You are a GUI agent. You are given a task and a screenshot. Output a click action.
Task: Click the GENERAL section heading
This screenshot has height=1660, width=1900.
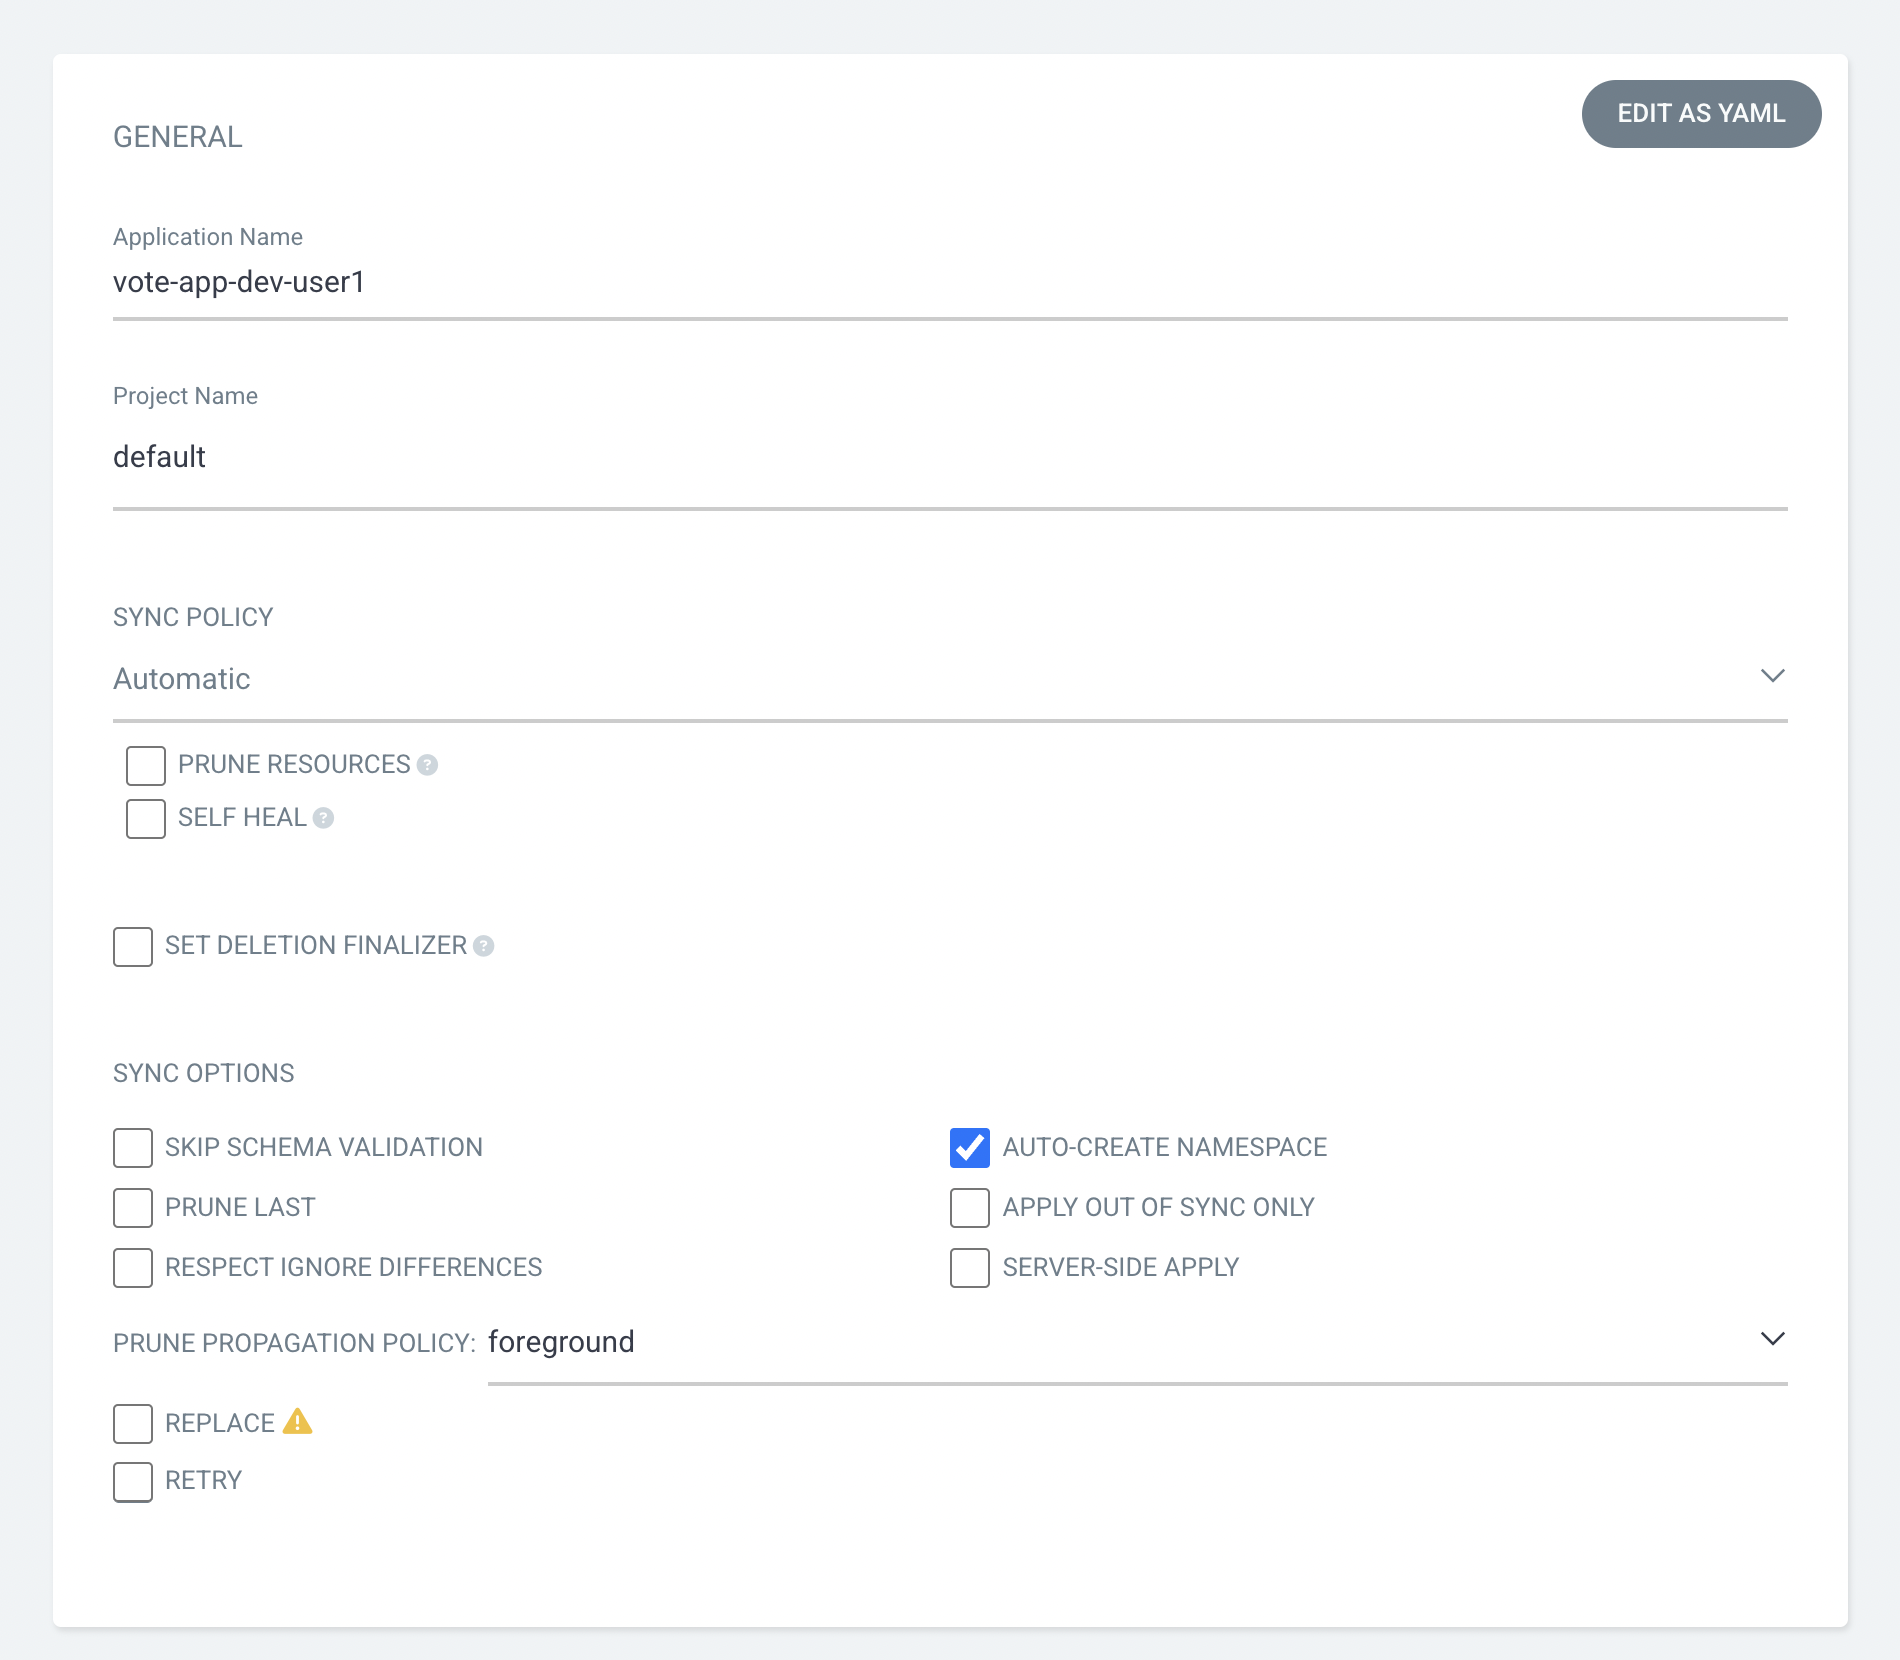tap(178, 137)
